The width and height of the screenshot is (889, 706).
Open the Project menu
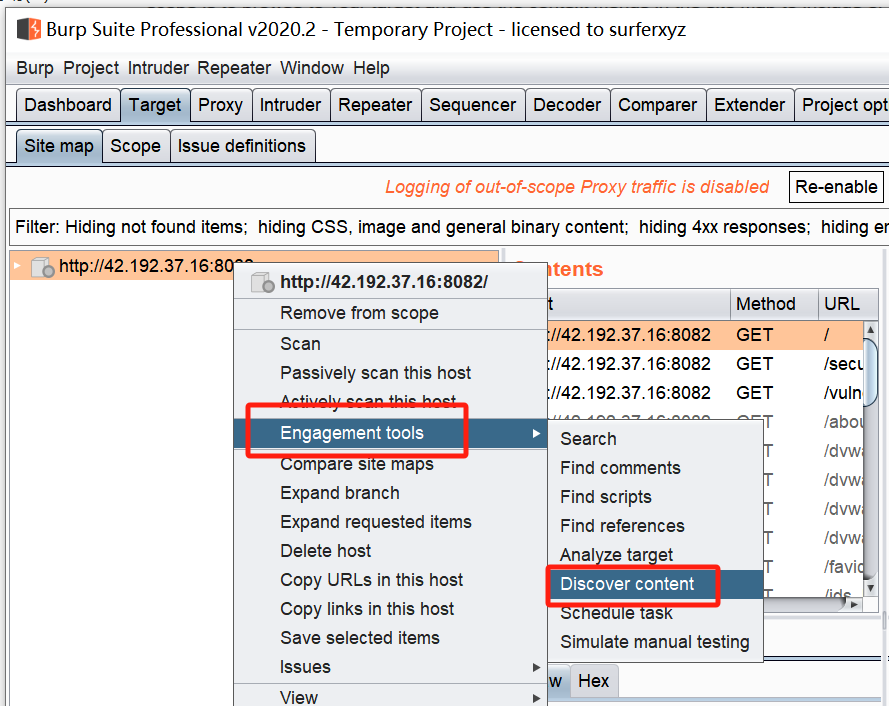[x=91, y=68]
